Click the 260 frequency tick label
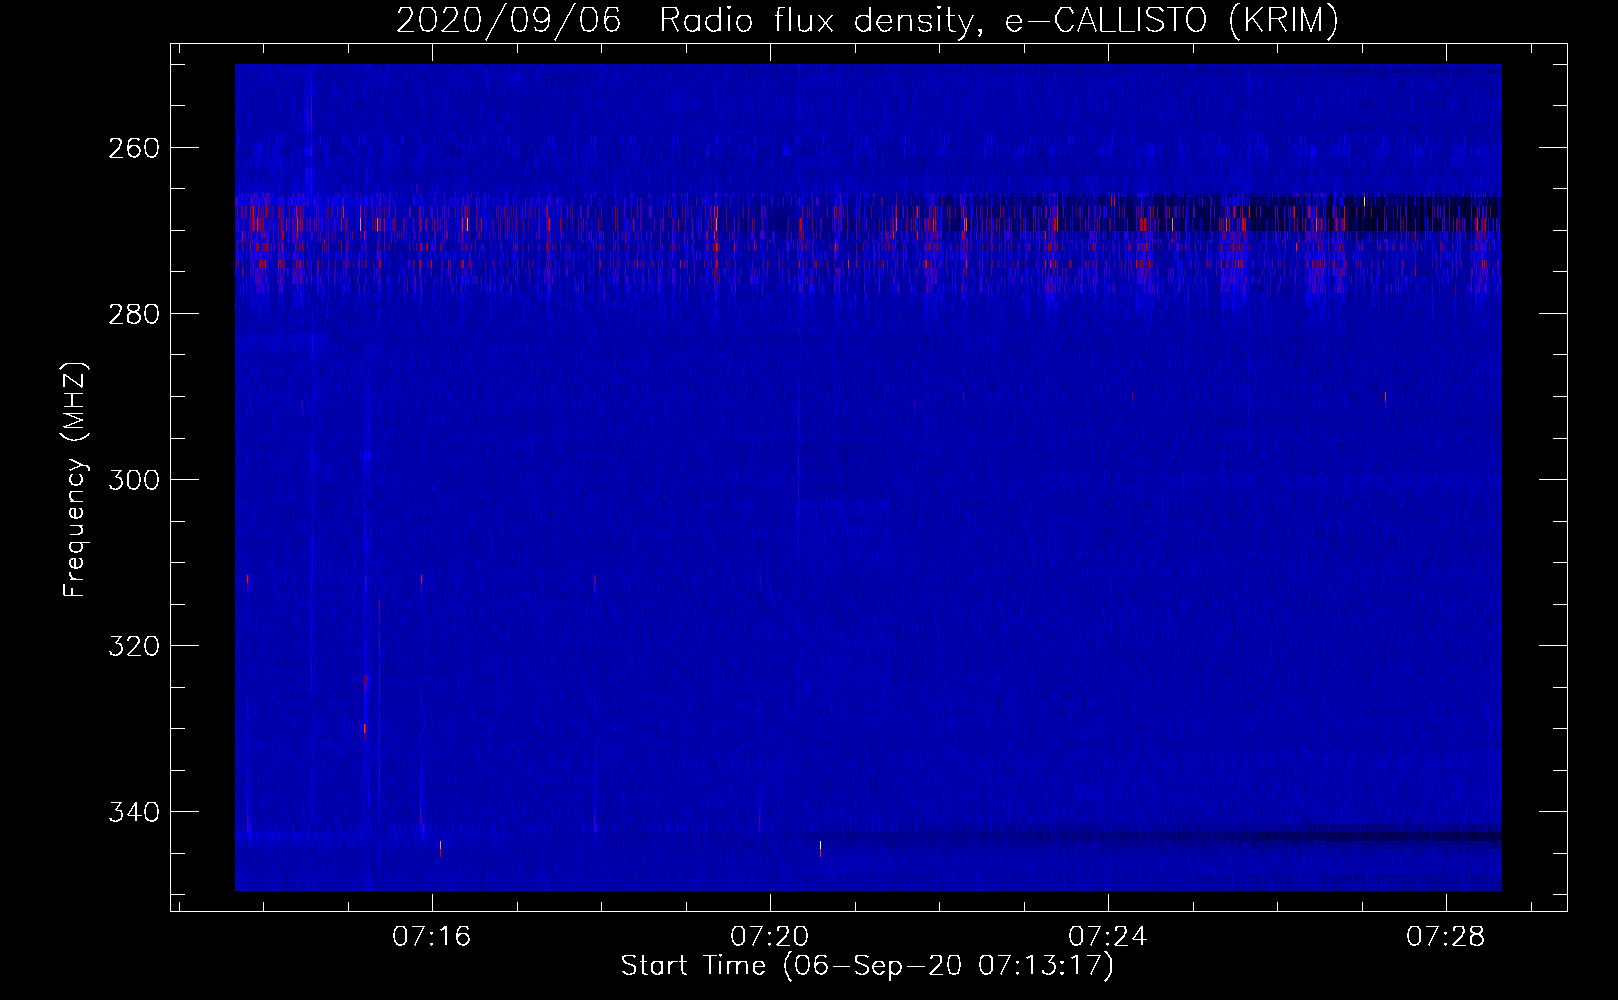Screen dimensions: 1618x1000 [134, 148]
